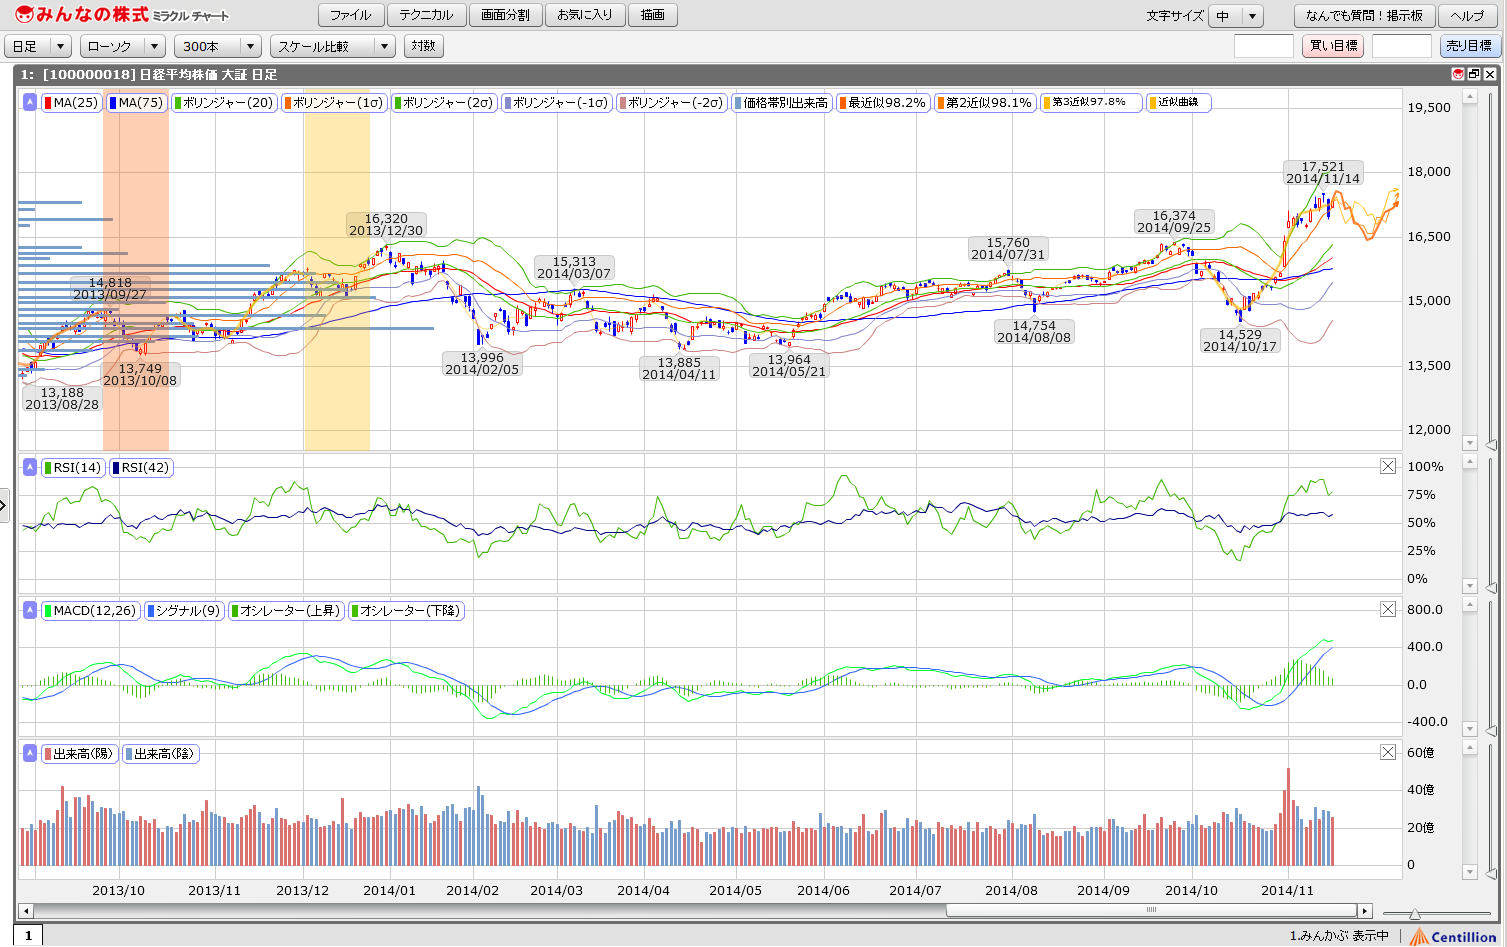Viewport: 1507px width, 947px height.
Task: Click the Centillion logo in status bar
Action: [x=1453, y=936]
